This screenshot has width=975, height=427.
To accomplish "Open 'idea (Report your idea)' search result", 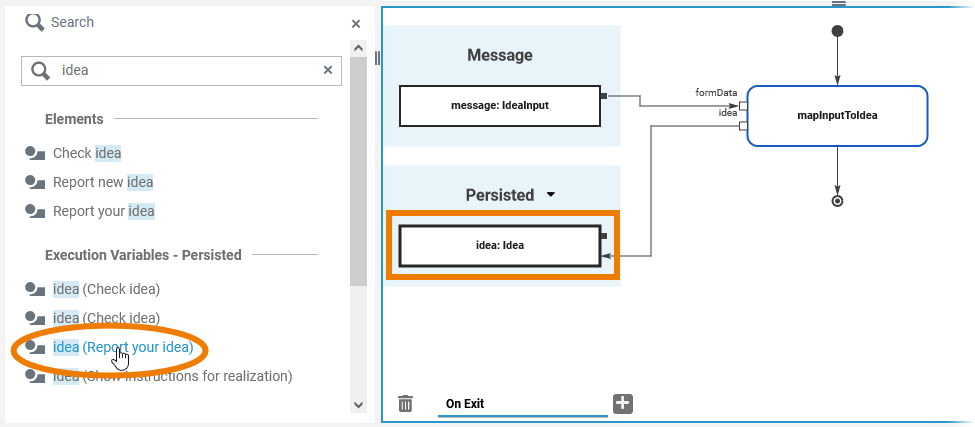I will pyautogui.click(x=123, y=347).
